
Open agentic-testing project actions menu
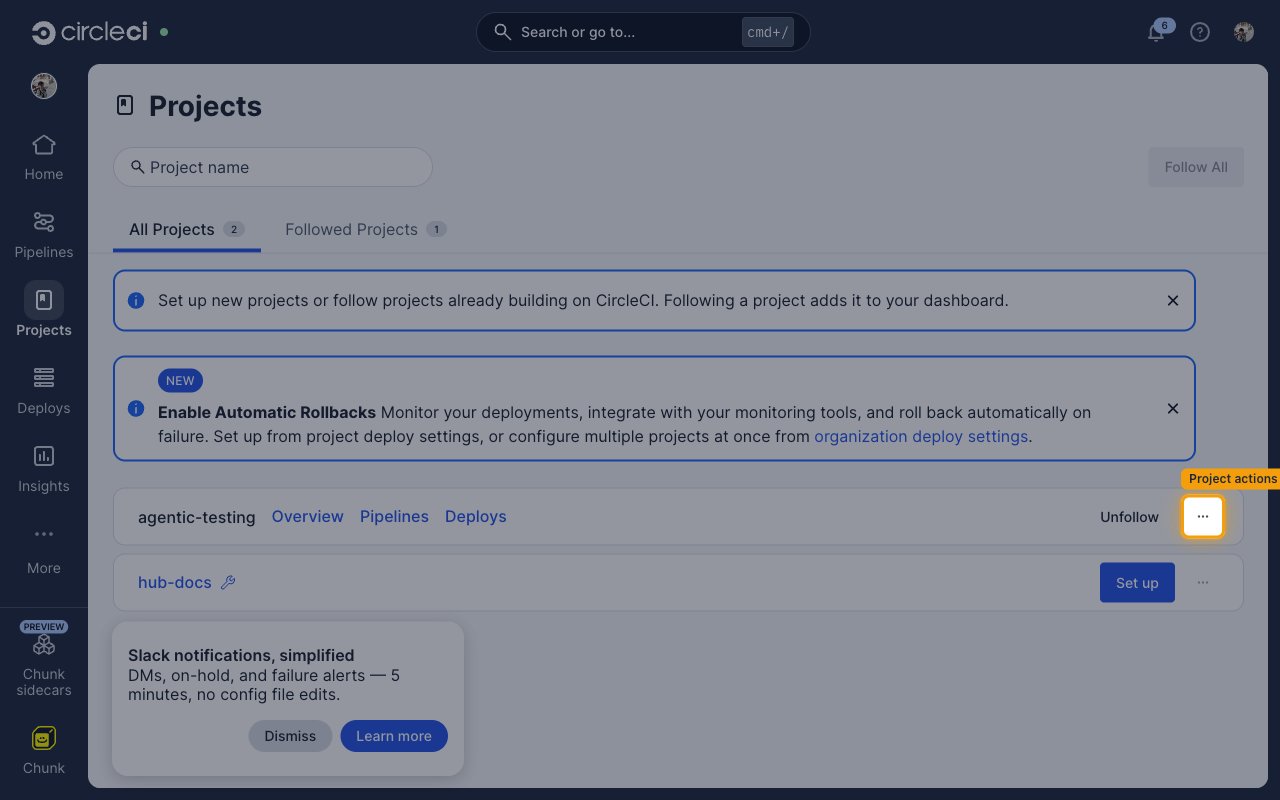pos(1203,517)
